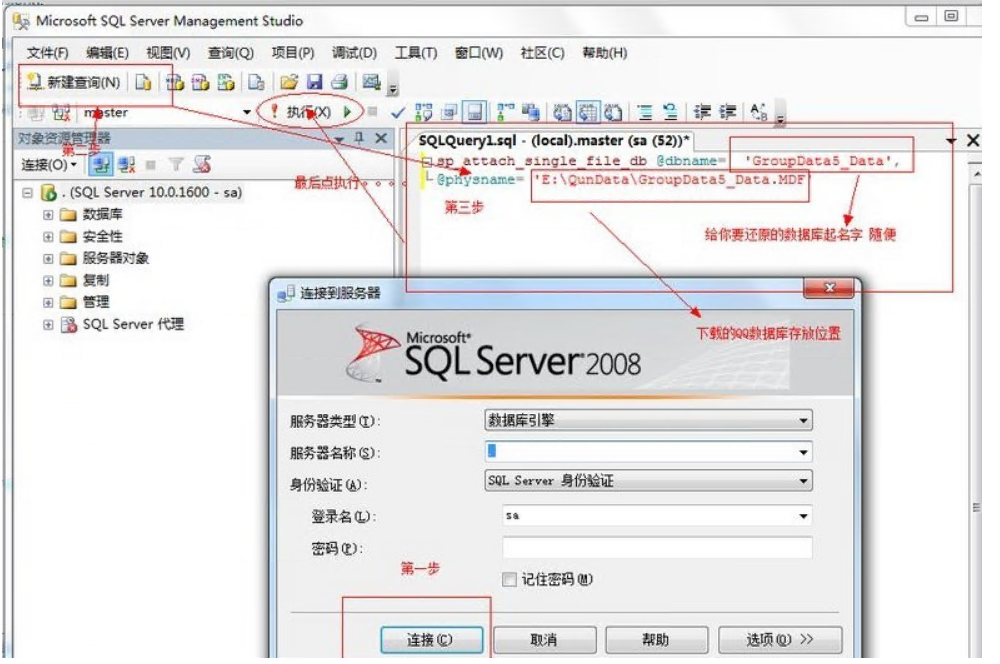Pin the Object Explorer panel with pushpin icon
This screenshot has height=664, width=1000.
[x=359, y=138]
